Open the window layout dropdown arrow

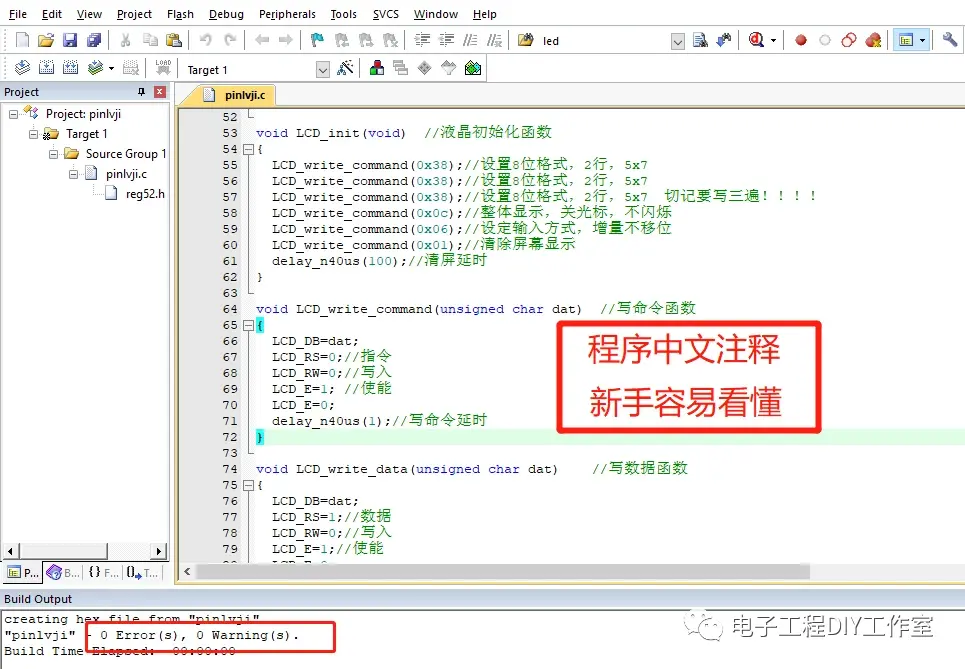click(x=922, y=41)
